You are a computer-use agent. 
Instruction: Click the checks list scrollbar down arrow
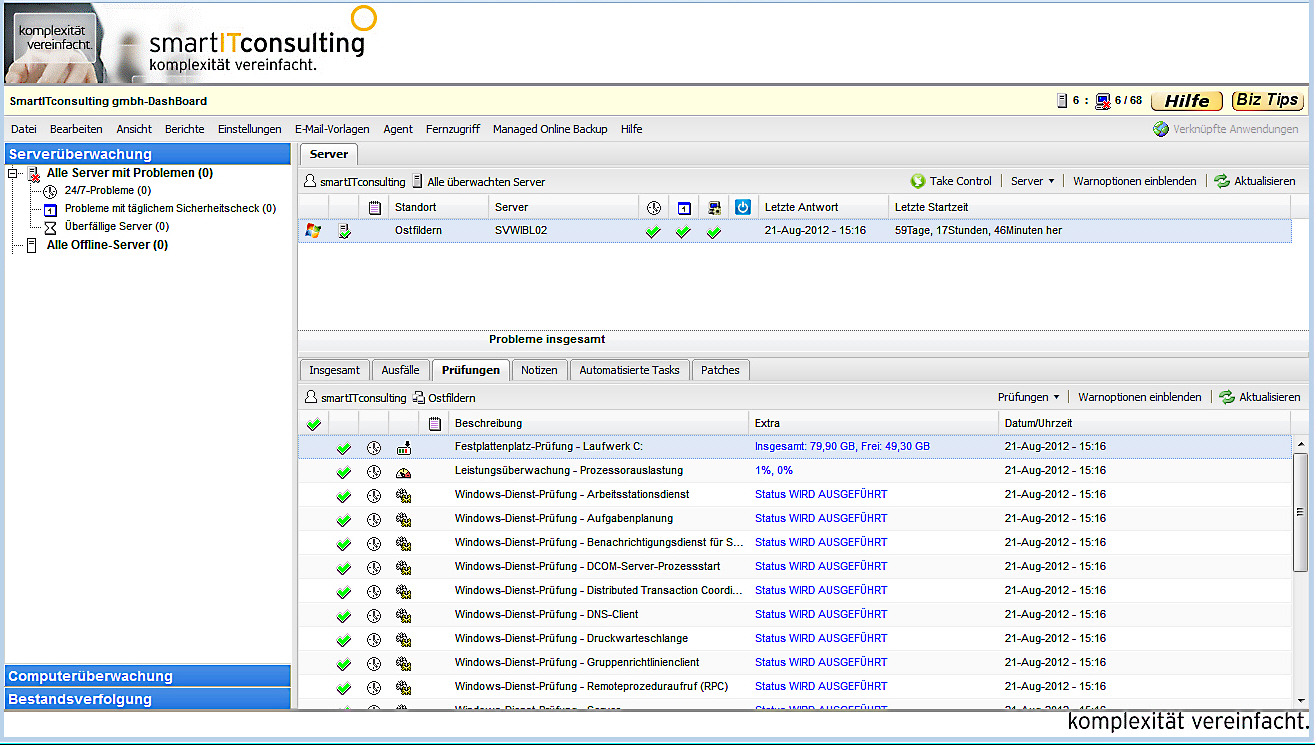point(1301,701)
